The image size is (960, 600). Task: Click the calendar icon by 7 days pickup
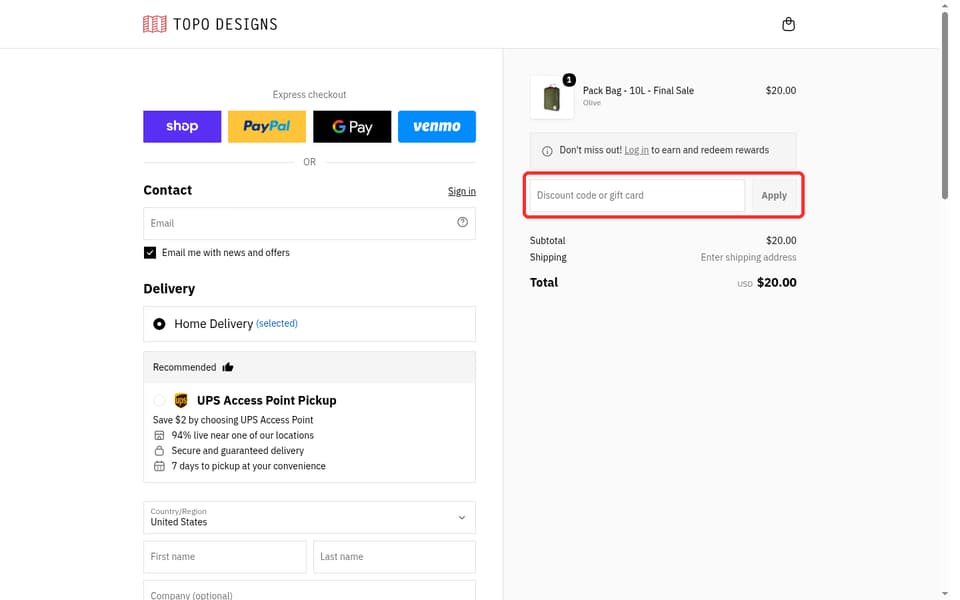159,466
